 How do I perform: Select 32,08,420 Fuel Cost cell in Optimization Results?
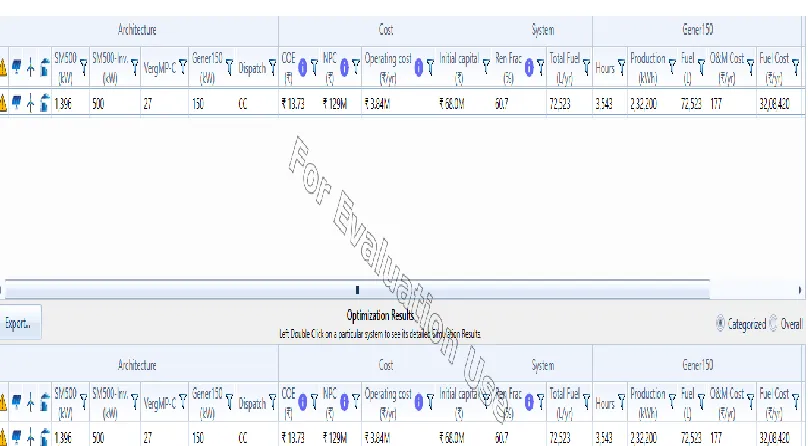click(x=775, y=438)
